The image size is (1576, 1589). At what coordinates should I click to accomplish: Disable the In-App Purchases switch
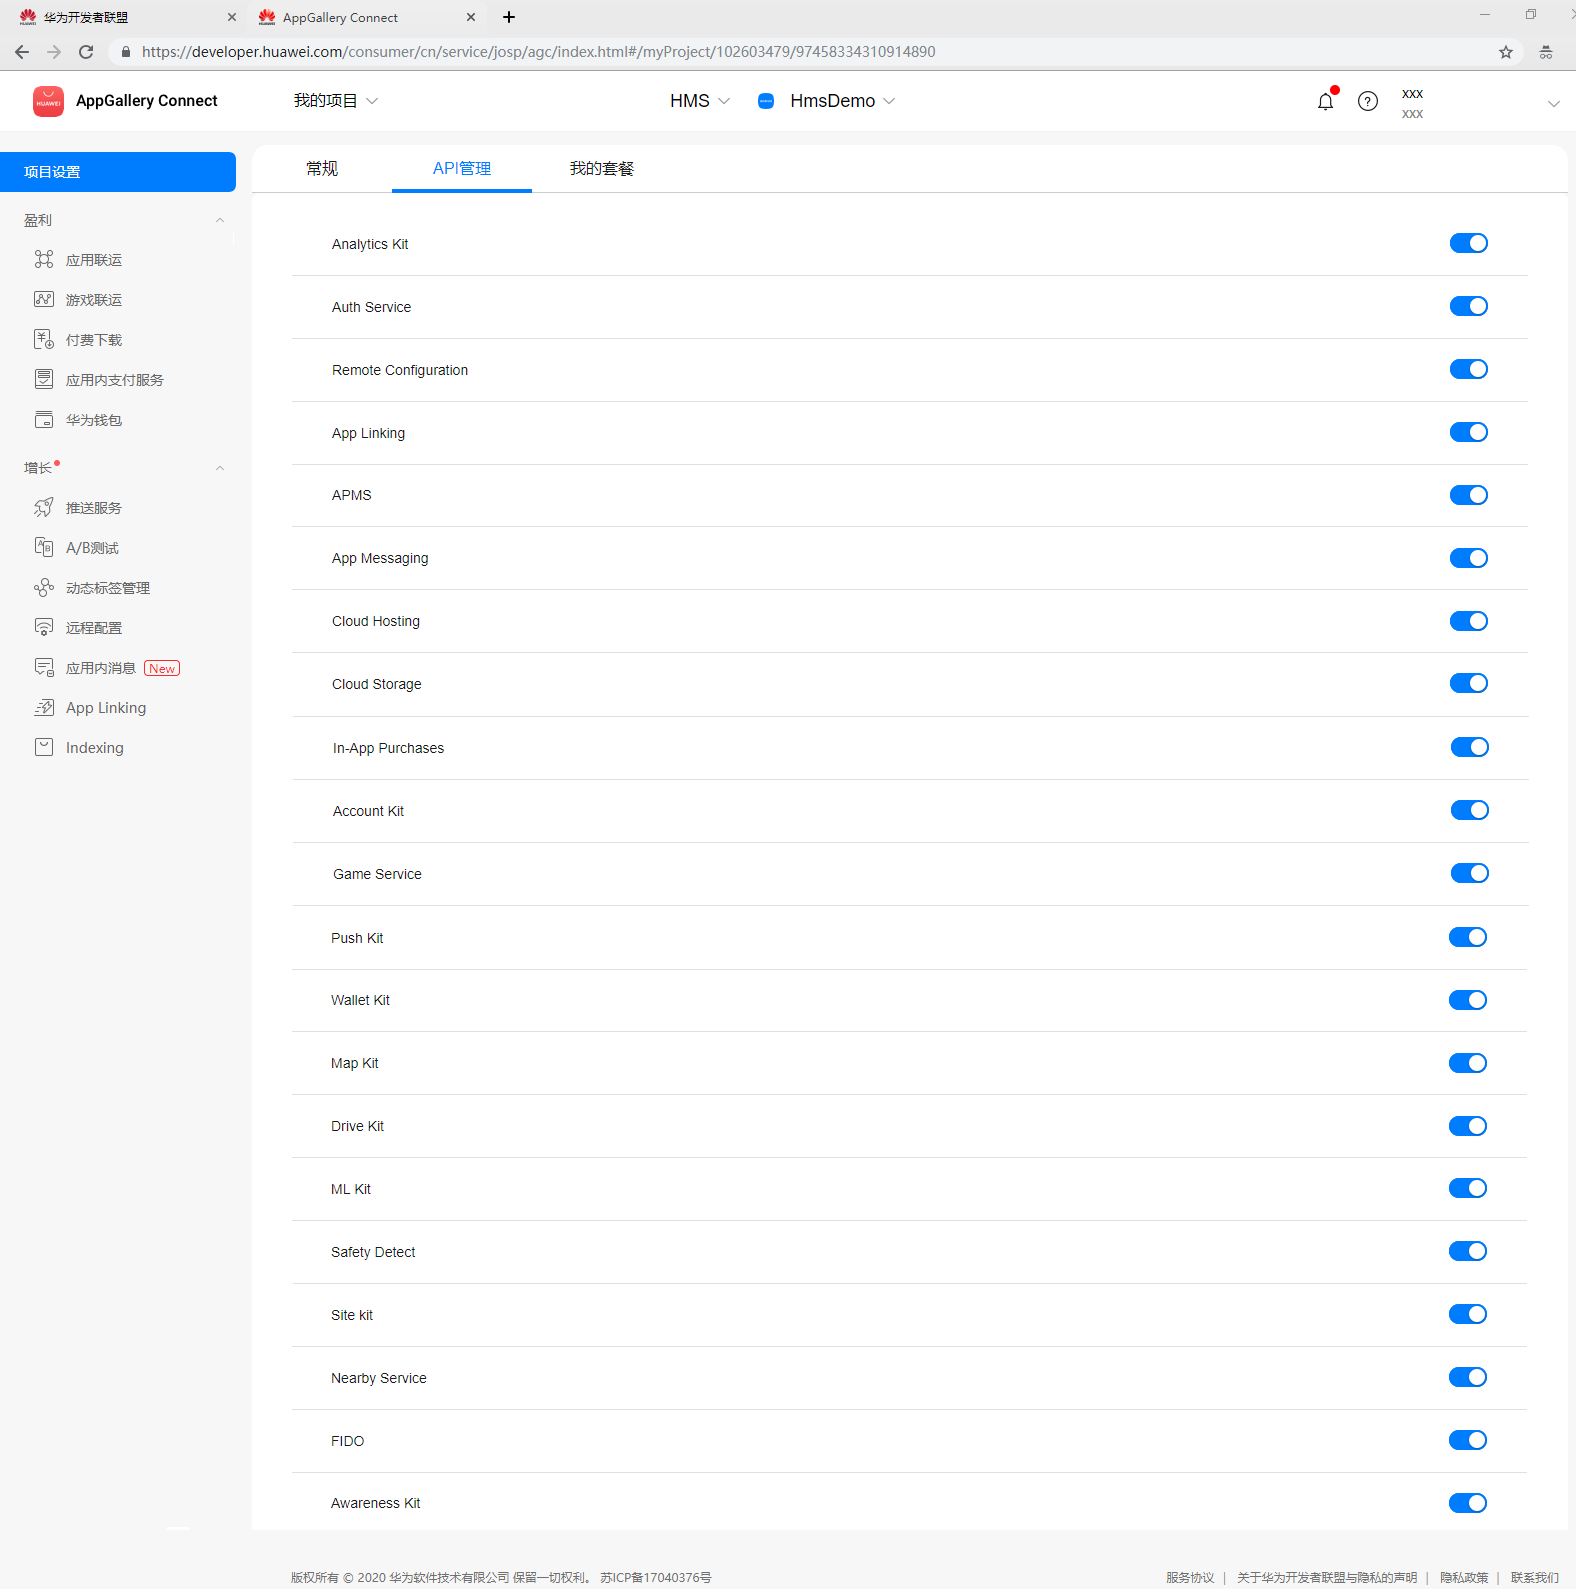tap(1470, 748)
